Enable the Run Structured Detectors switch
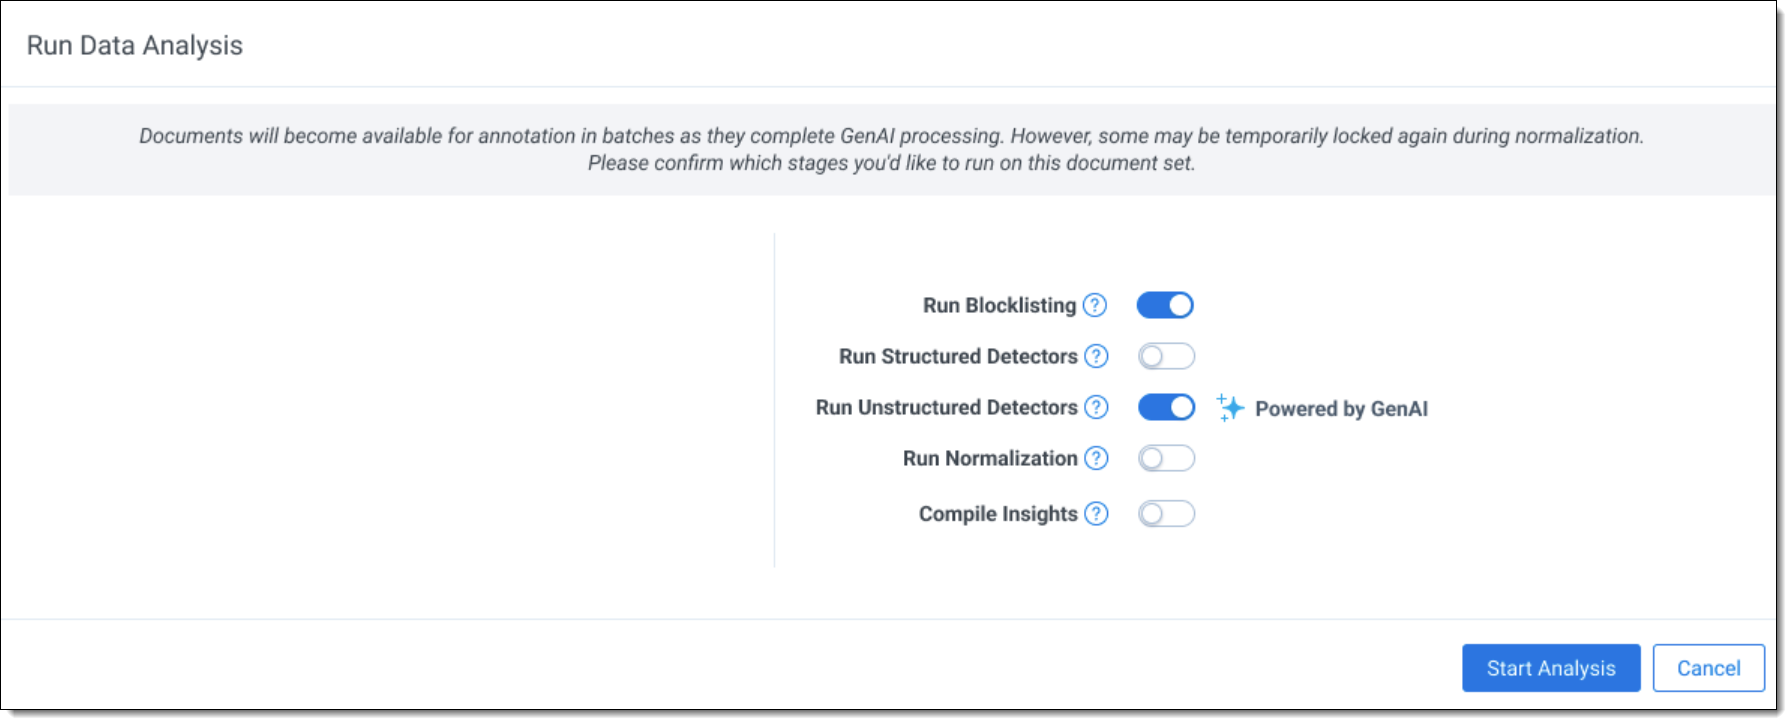 click(1166, 357)
